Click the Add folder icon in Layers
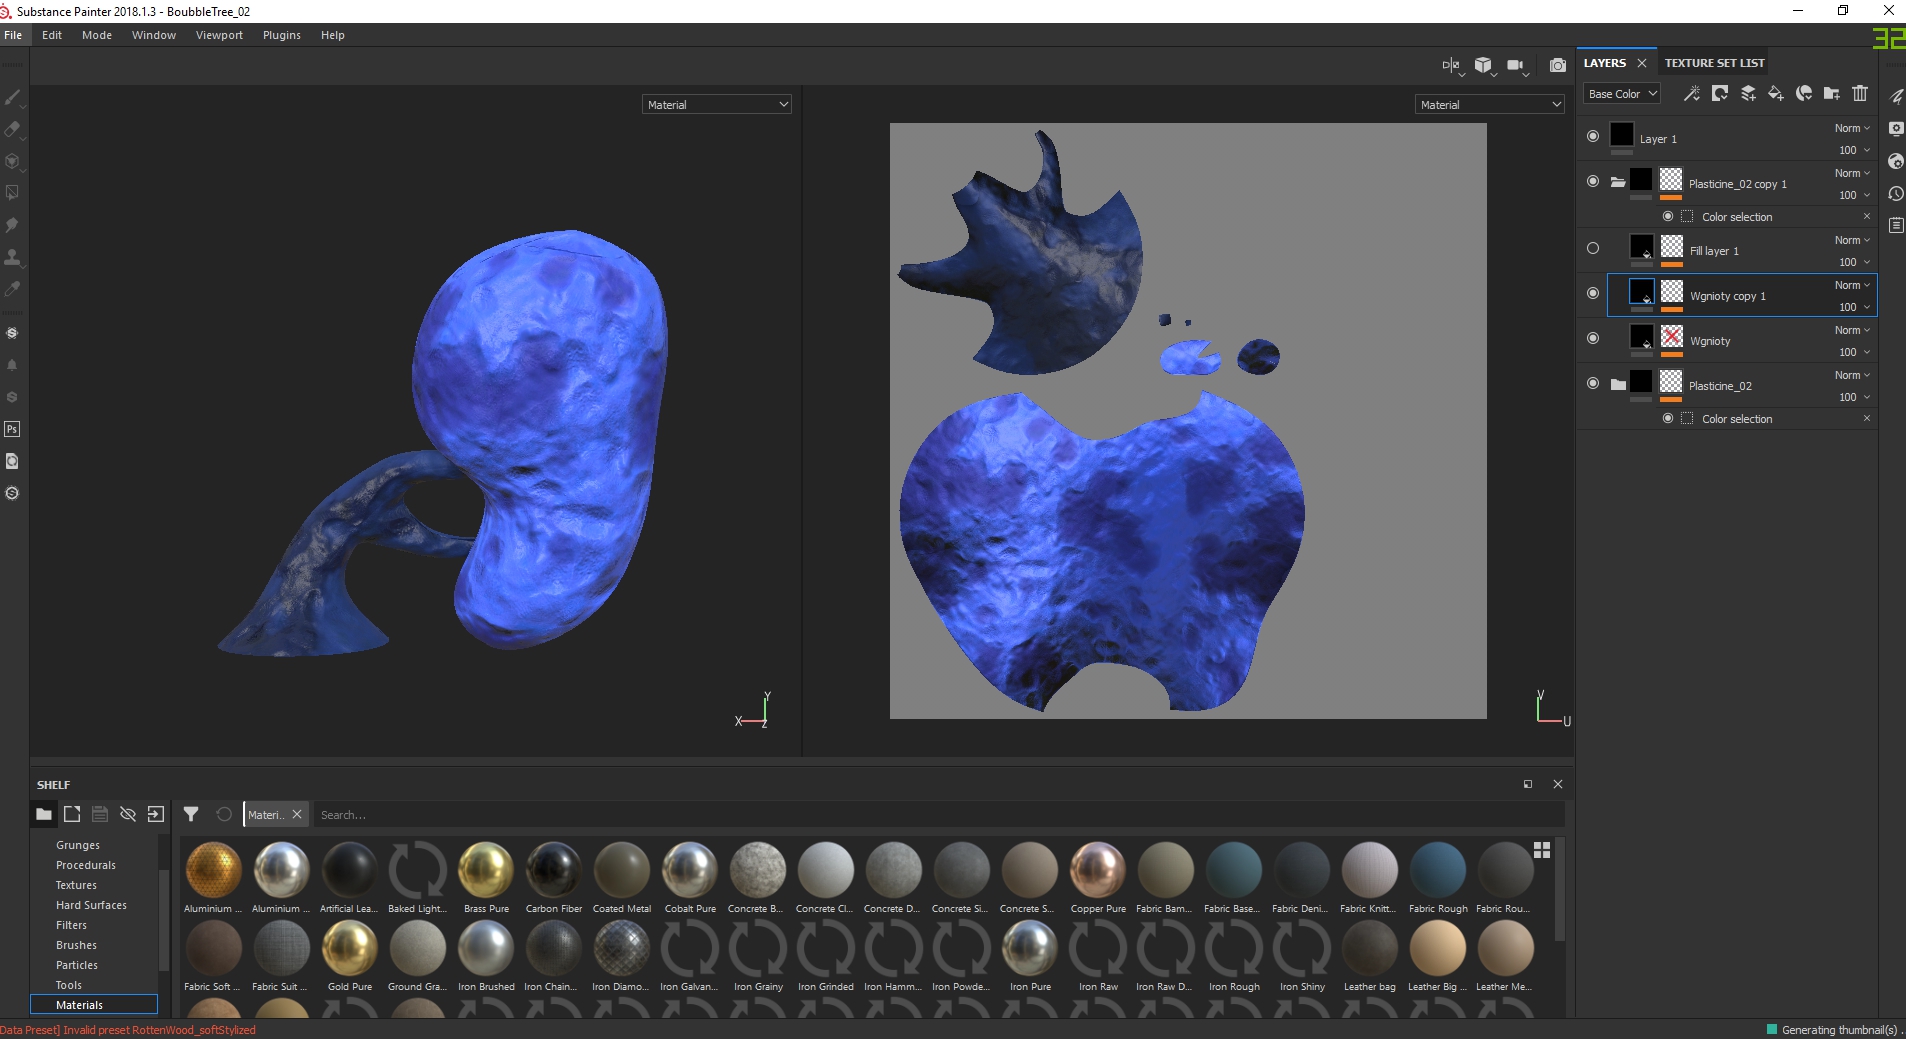This screenshot has height=1039, width=1906. [1831, 94]
